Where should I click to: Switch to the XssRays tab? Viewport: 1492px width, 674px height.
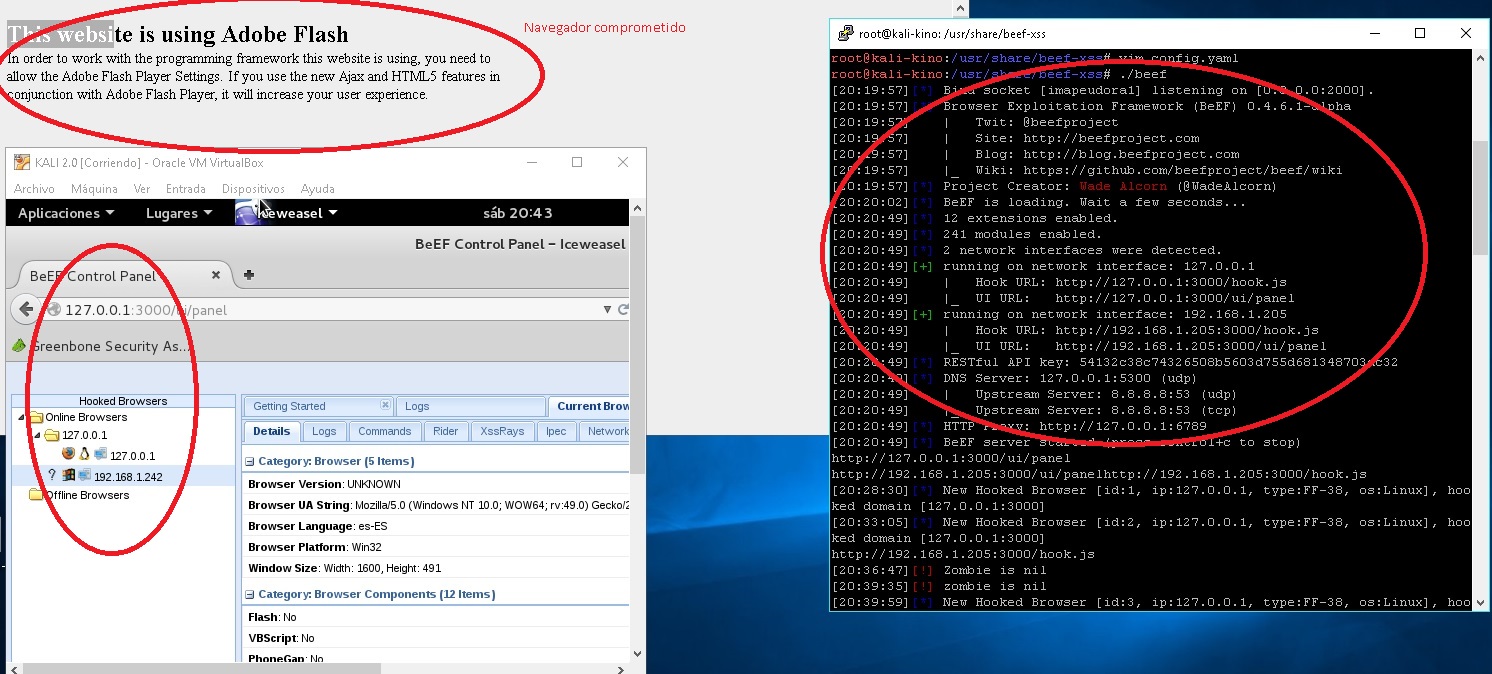[502, 431]
